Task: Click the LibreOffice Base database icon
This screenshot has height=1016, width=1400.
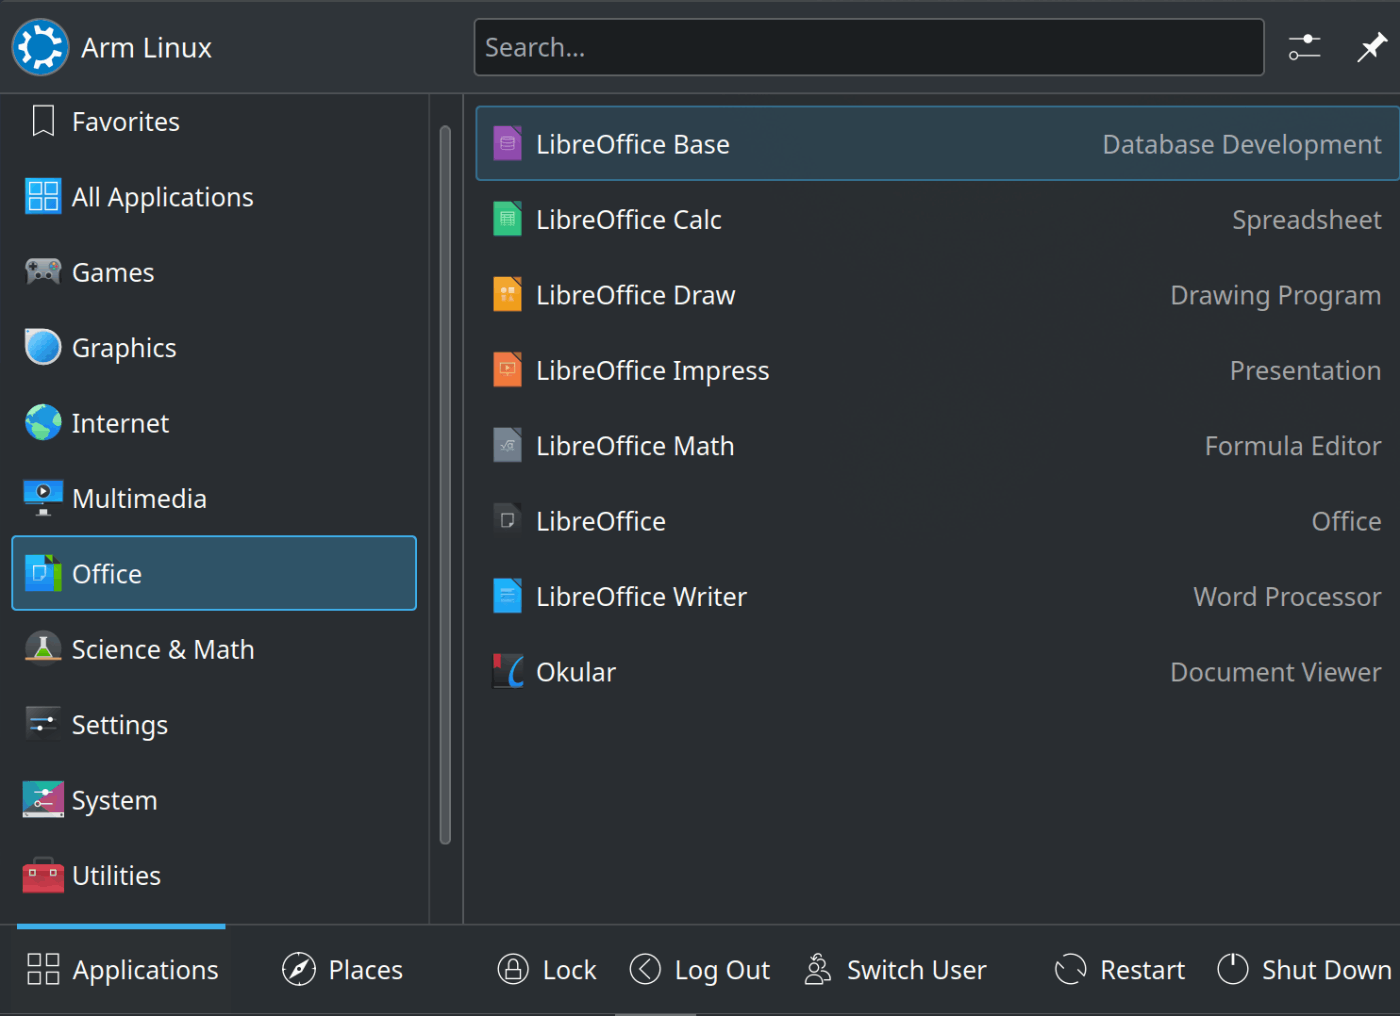Action: click(507, 144)
